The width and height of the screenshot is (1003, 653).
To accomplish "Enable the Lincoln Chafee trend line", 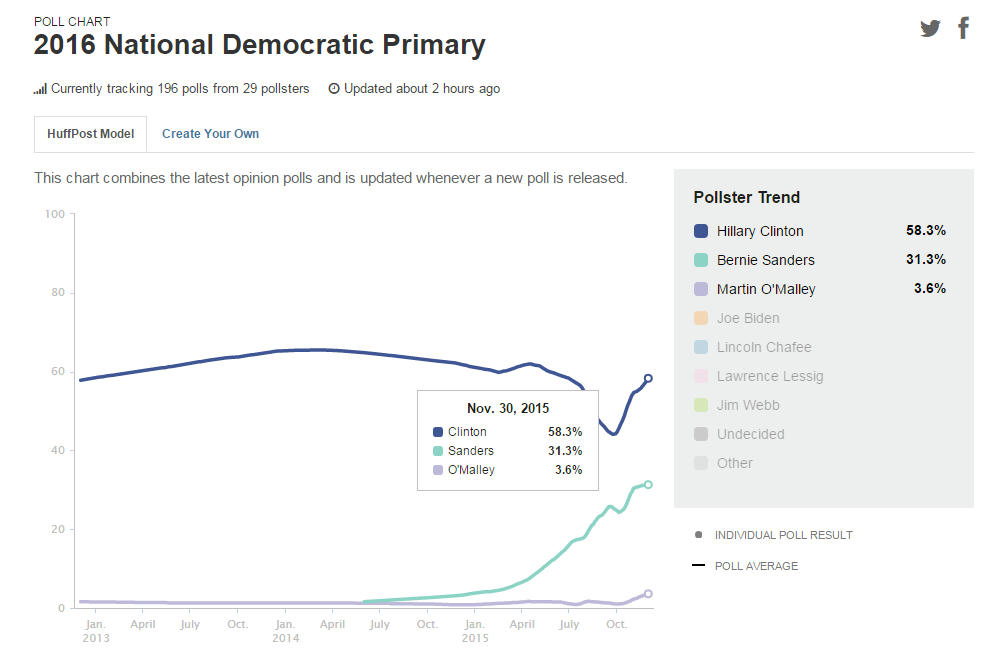I will [x=763, y=347].
